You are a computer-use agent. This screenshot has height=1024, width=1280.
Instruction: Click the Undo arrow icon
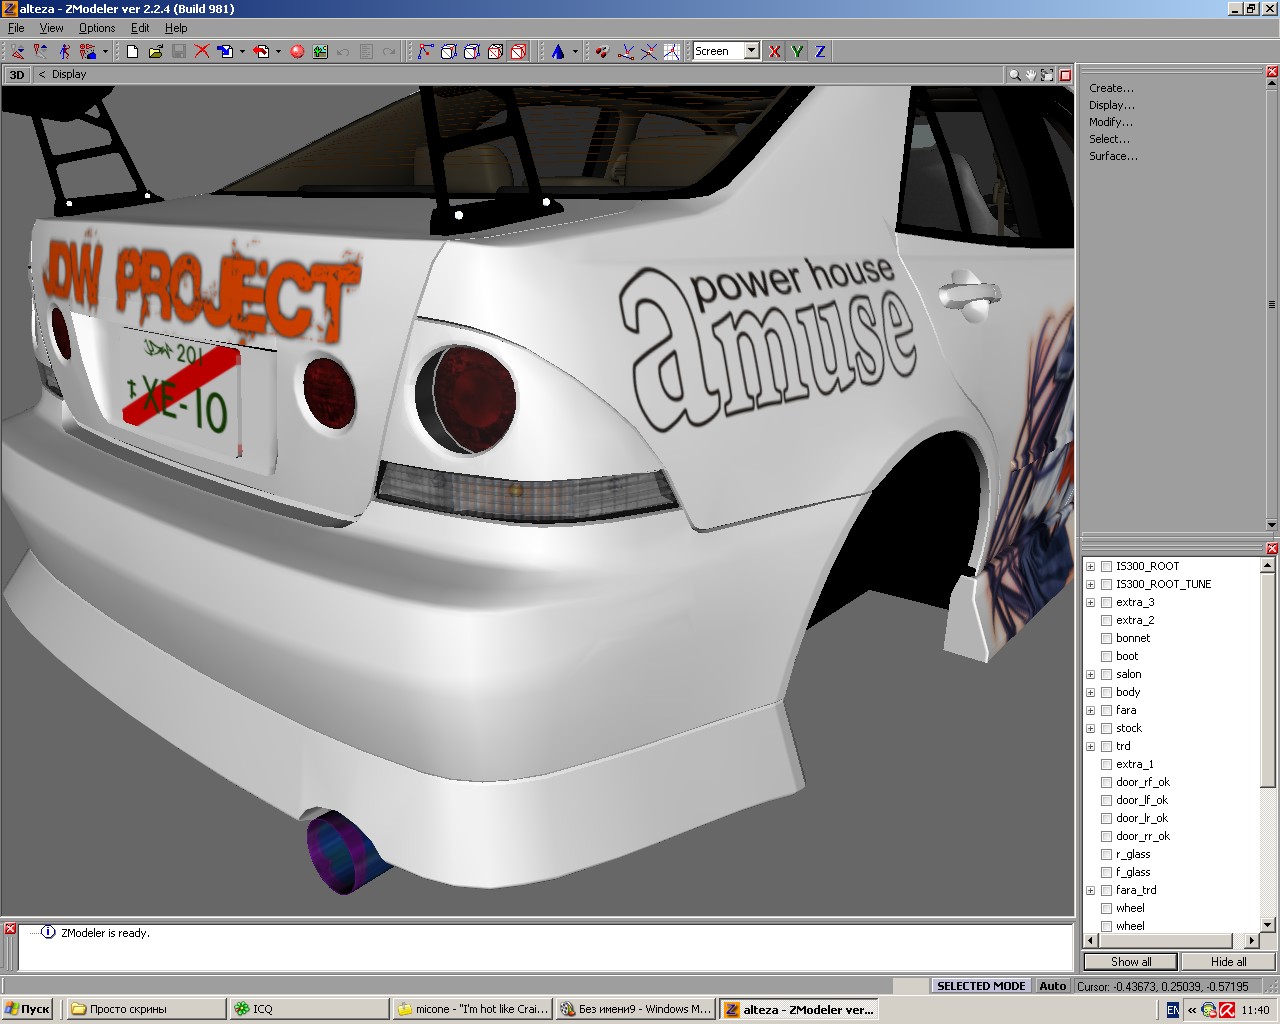pos(343,51)
